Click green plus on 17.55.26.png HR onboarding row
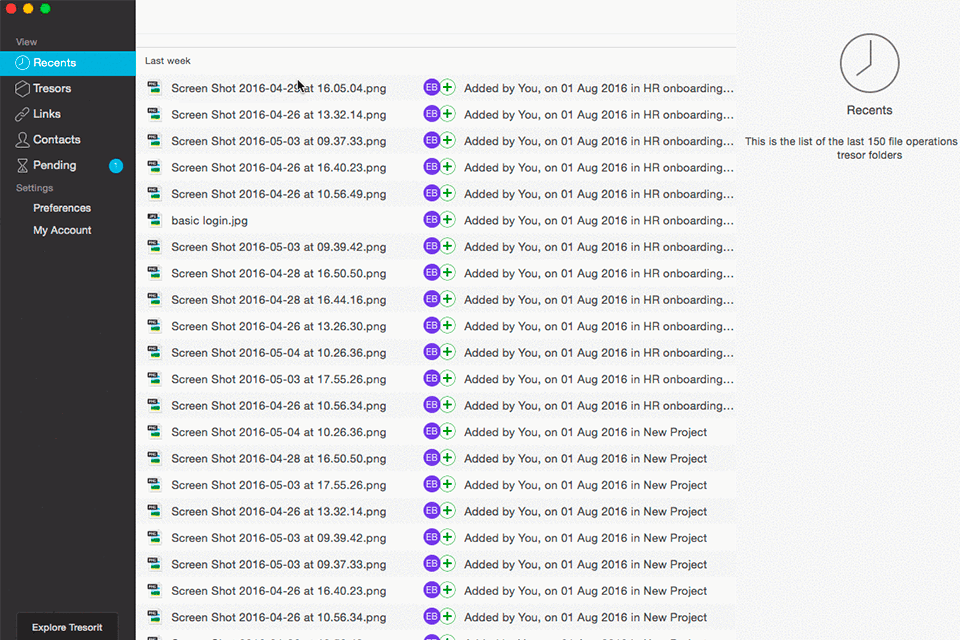This screenshot has height=640, width=960. point(448,378)
